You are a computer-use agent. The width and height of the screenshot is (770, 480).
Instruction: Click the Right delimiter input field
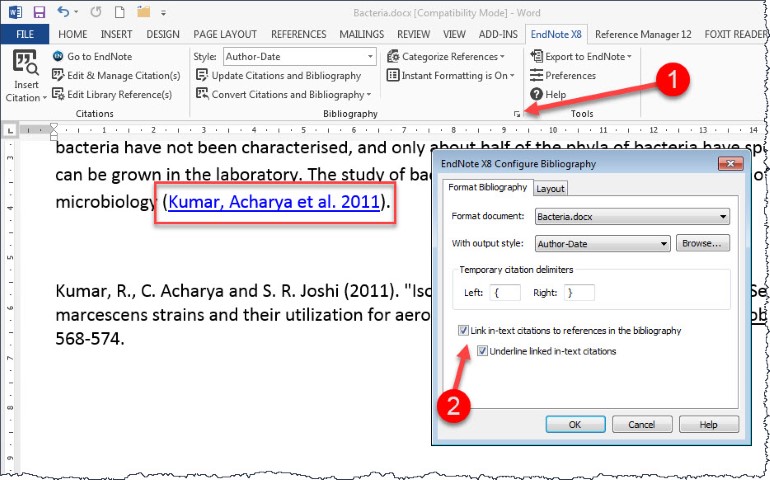(579, 293)
